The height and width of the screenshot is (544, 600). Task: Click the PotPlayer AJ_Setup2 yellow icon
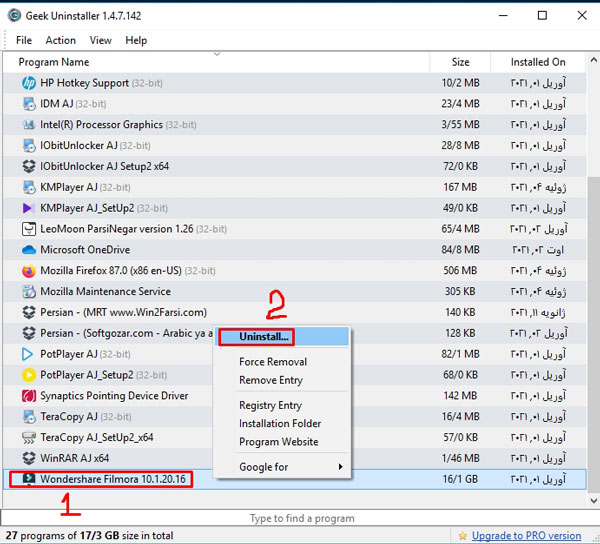[29, 375]
